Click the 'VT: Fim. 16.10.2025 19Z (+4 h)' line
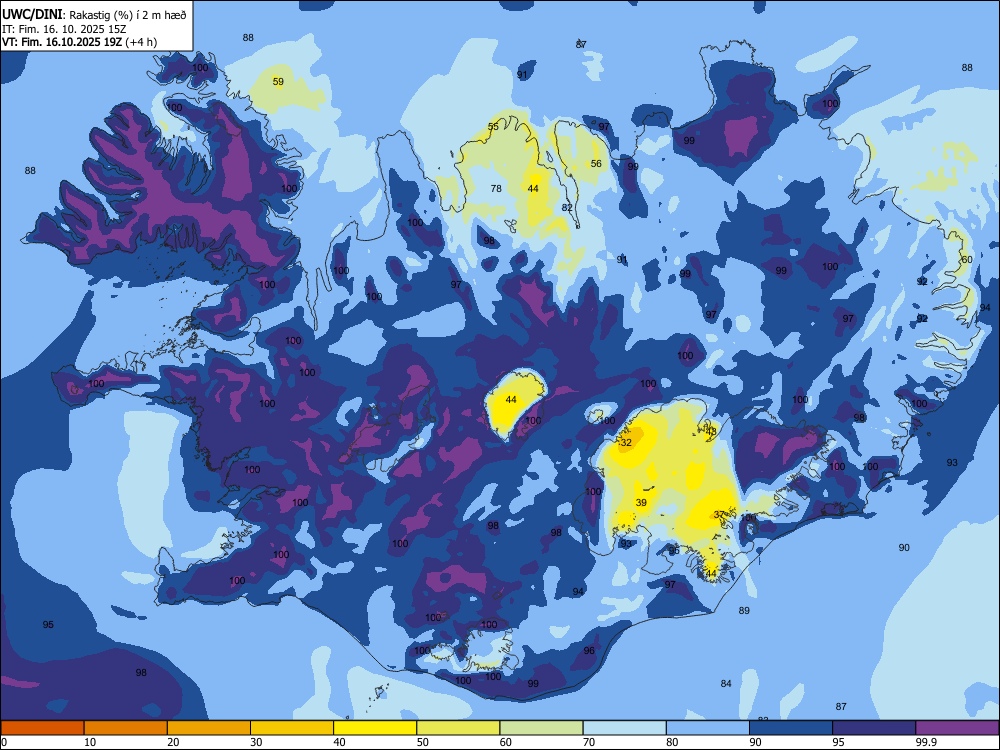The image size is (1000, 750). click(79, 42)
